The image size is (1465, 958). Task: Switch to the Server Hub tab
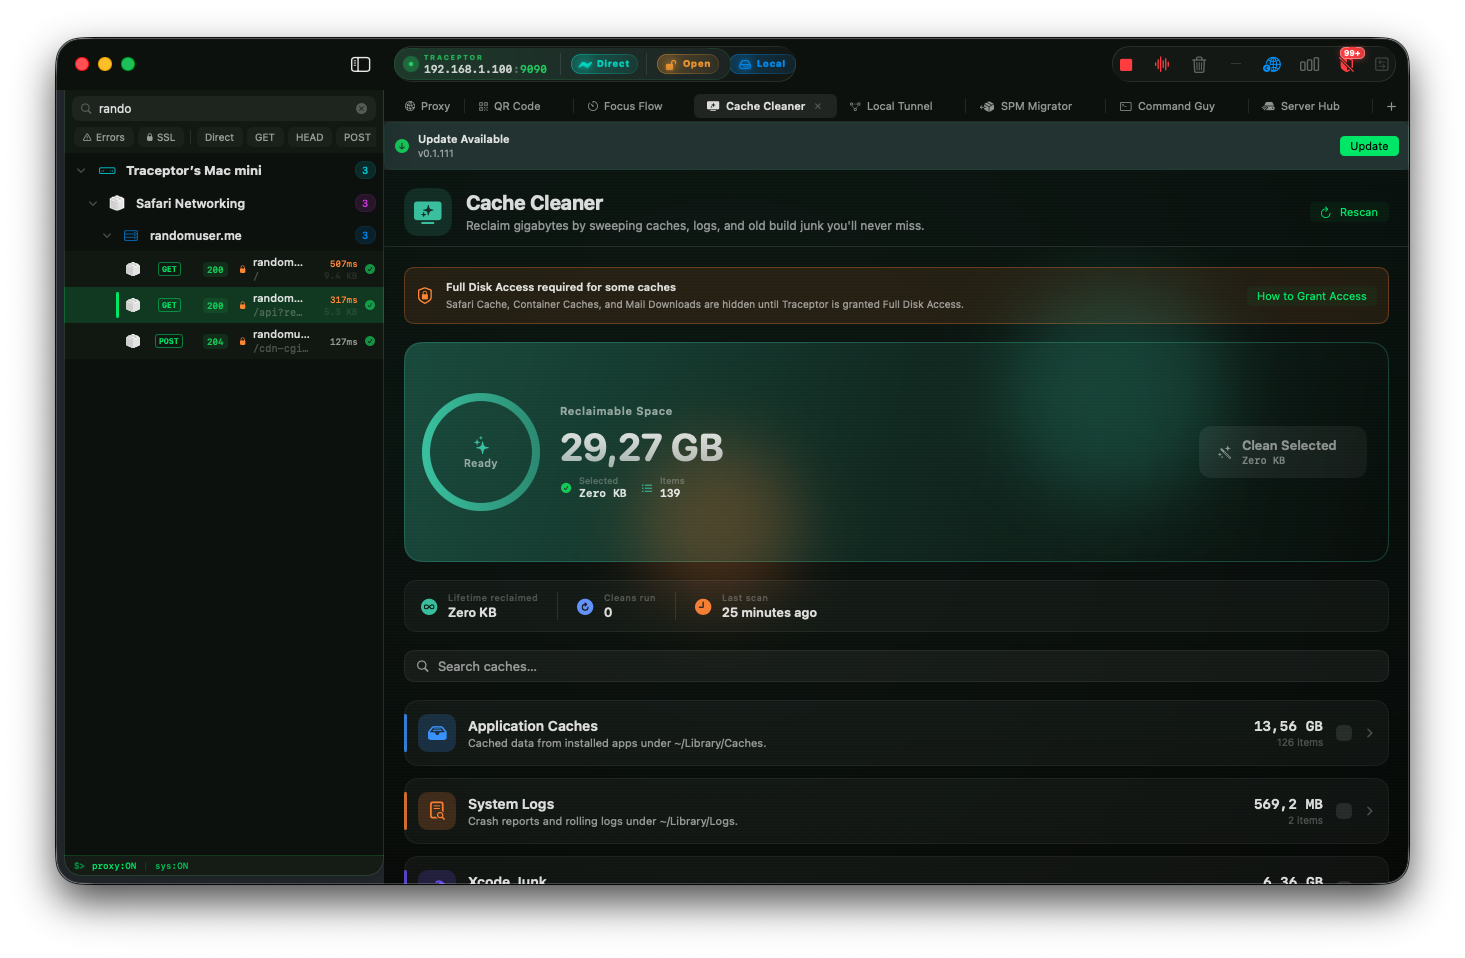pos(1301,106)
